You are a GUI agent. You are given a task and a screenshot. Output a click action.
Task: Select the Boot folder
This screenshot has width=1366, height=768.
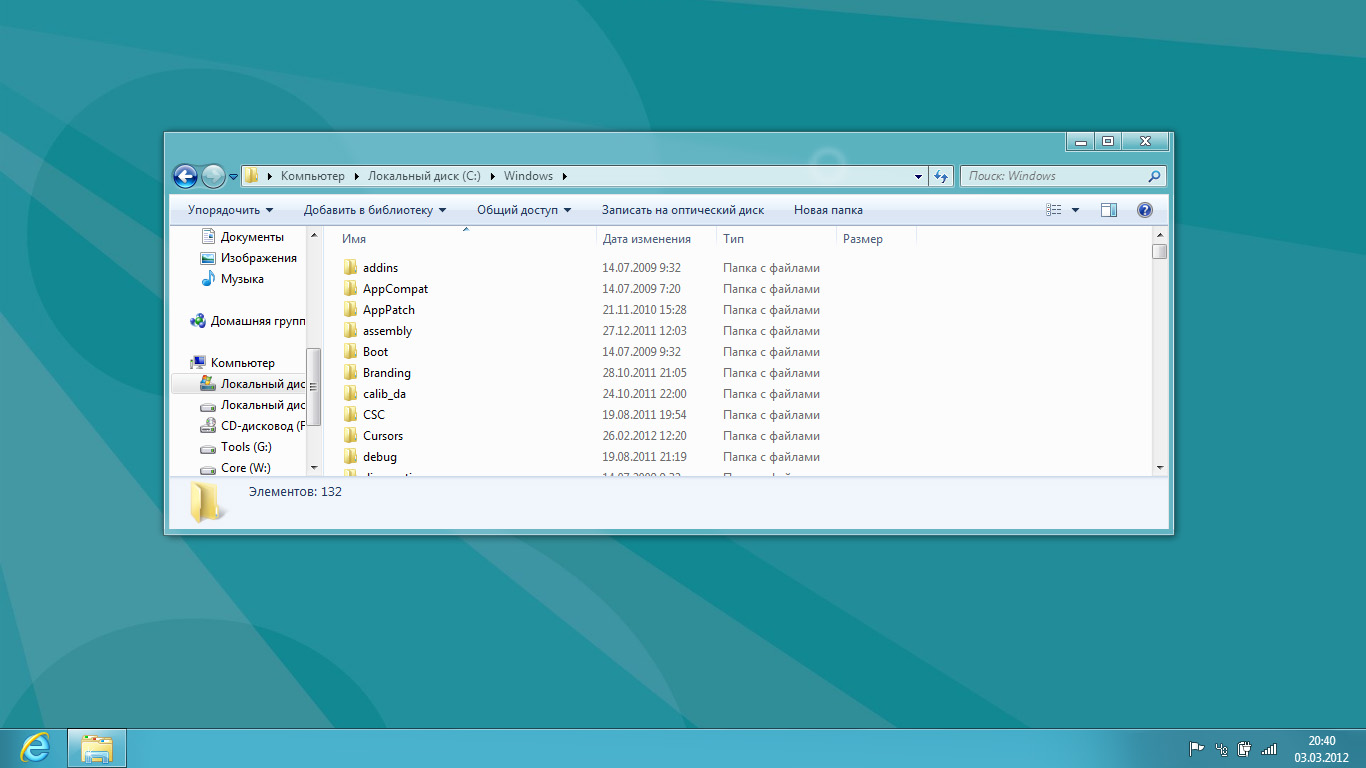[375, 352]
